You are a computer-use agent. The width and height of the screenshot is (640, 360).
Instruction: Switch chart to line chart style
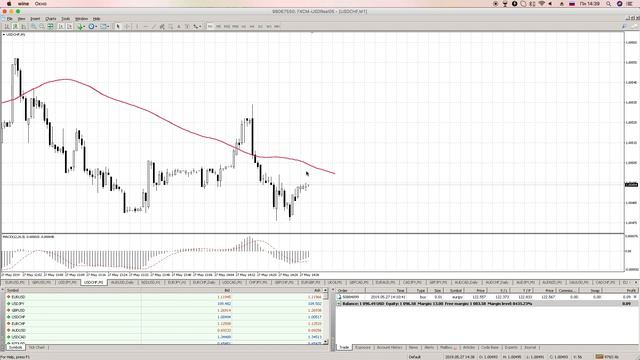click(x=23, y=27)
